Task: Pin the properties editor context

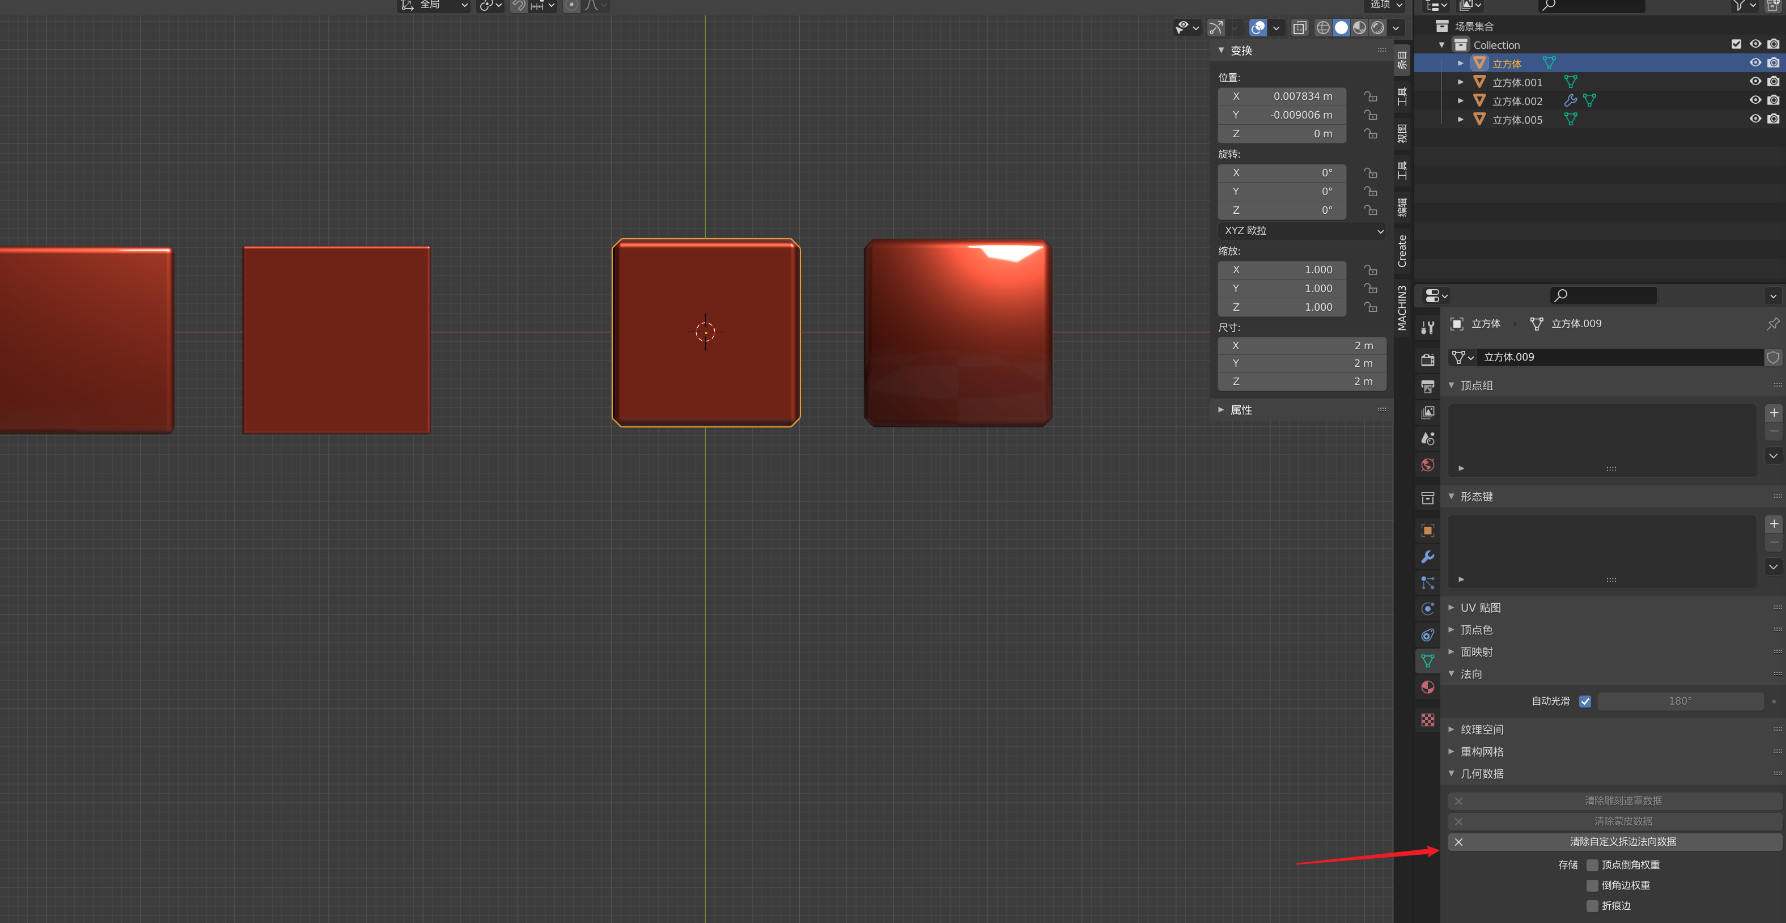Action: [x=1773, y=324]
